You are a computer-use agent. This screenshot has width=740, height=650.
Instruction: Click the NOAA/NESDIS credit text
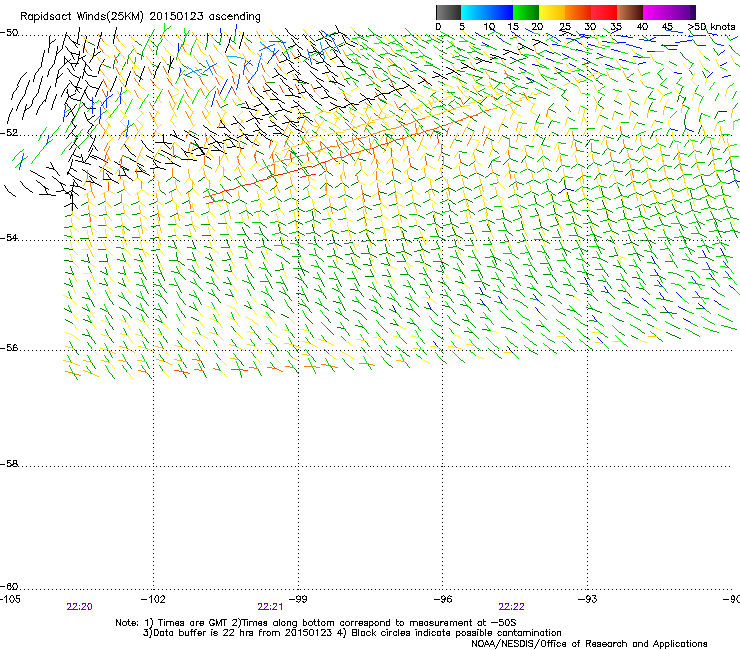pos(589,643)
